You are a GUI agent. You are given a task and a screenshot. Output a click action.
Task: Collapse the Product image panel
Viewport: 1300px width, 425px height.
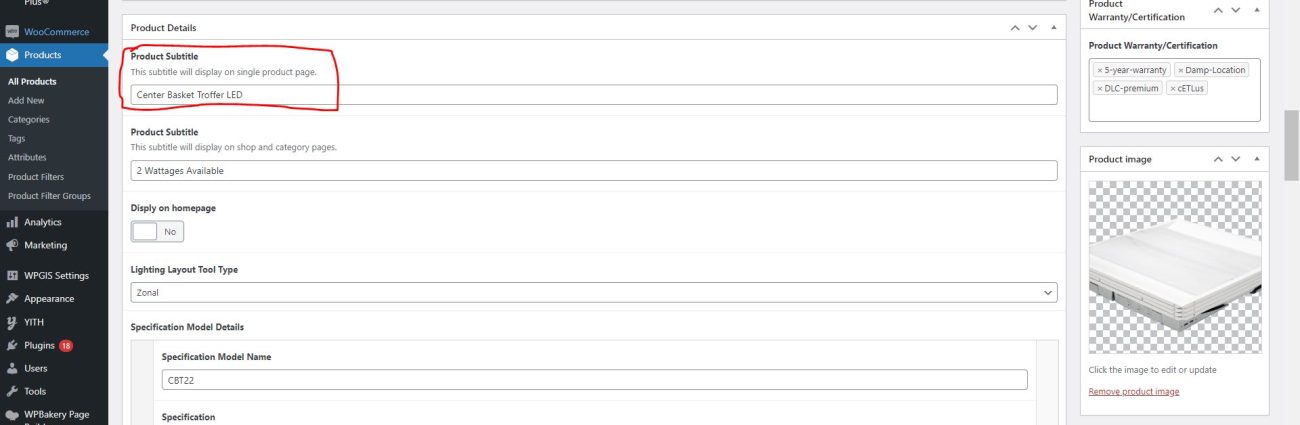[1256, 159]
